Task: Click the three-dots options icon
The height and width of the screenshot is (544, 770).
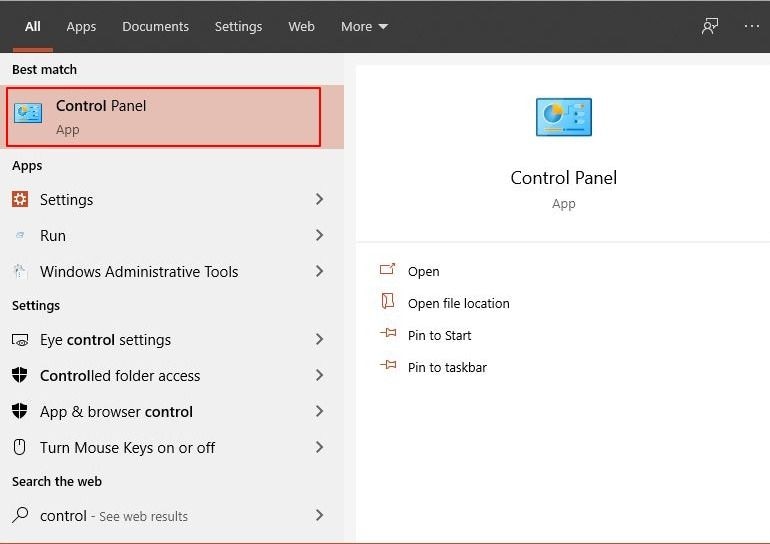Action: pos(752,27)
